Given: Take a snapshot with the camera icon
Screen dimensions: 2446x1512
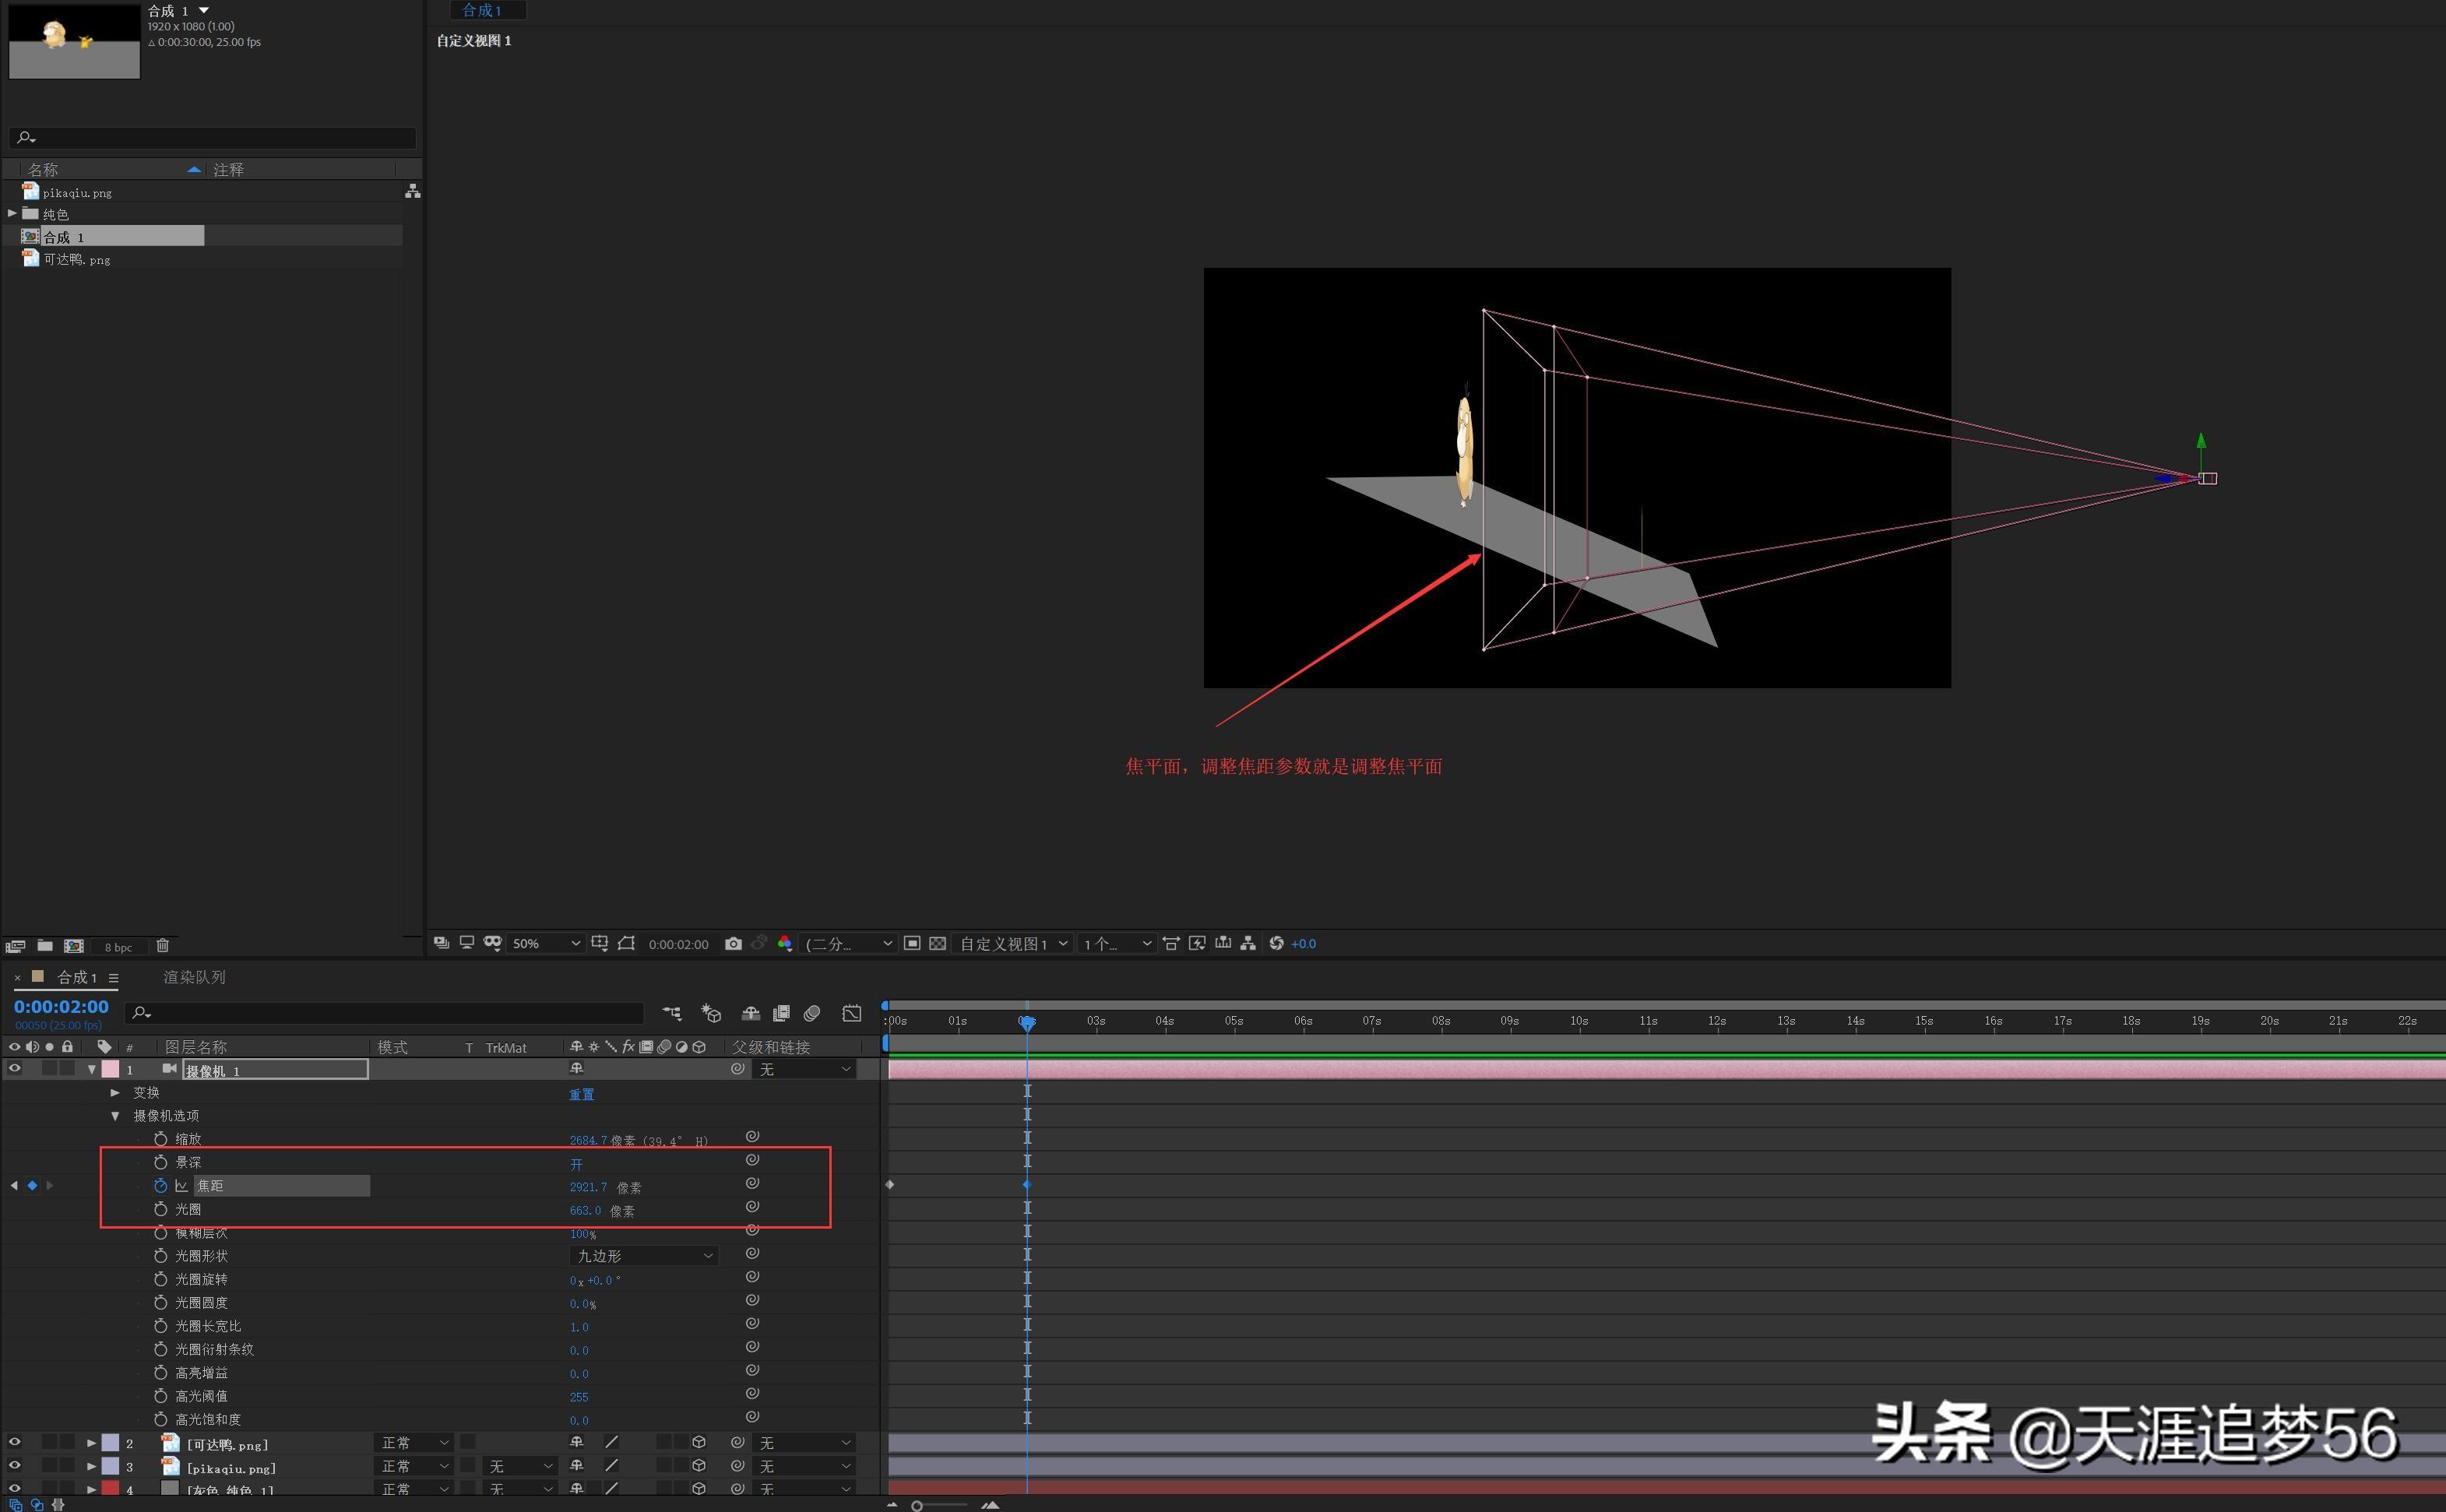Looking at the screenshot, I should 733,943.
